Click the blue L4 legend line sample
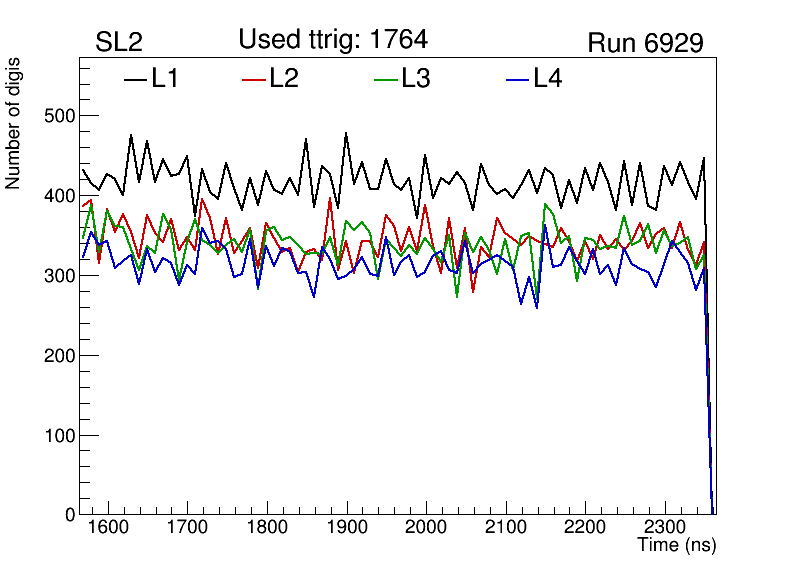This screenshot has height=572, width=796. (x=516, y=79)
